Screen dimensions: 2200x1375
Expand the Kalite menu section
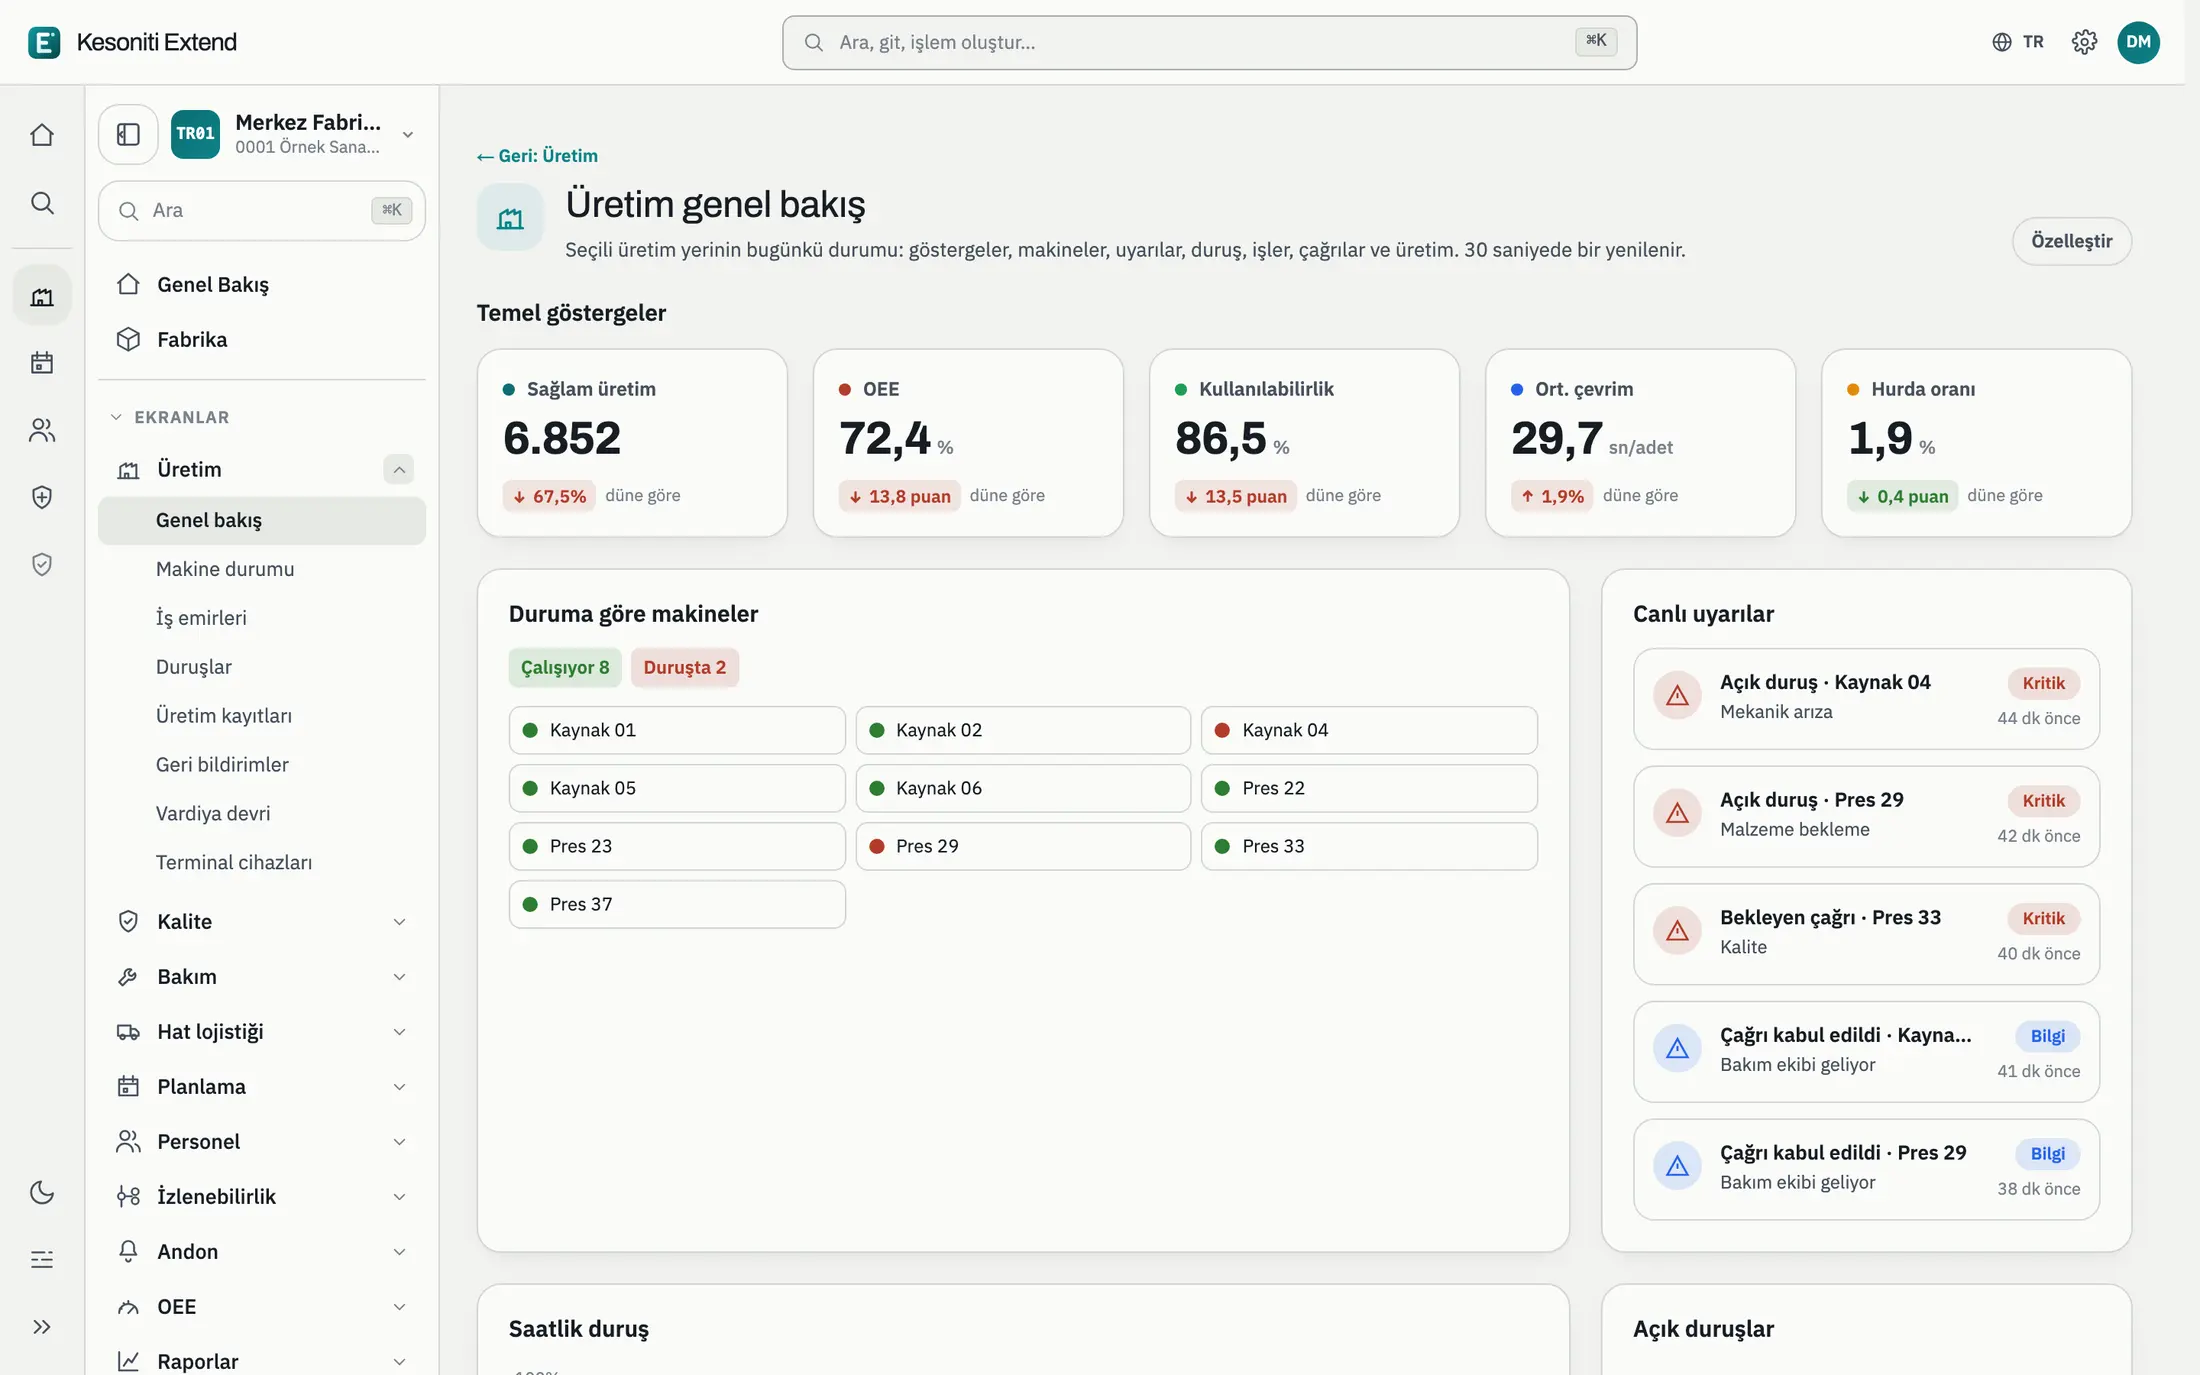click(x=262, y=922)
